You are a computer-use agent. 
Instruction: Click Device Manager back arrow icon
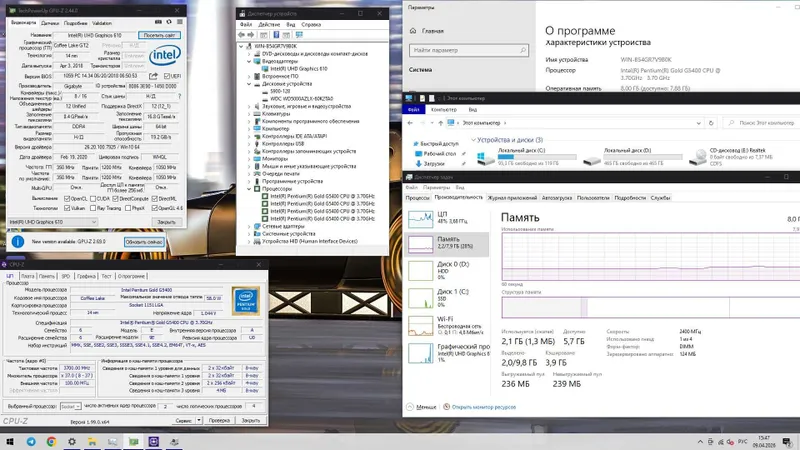(241, 35)
